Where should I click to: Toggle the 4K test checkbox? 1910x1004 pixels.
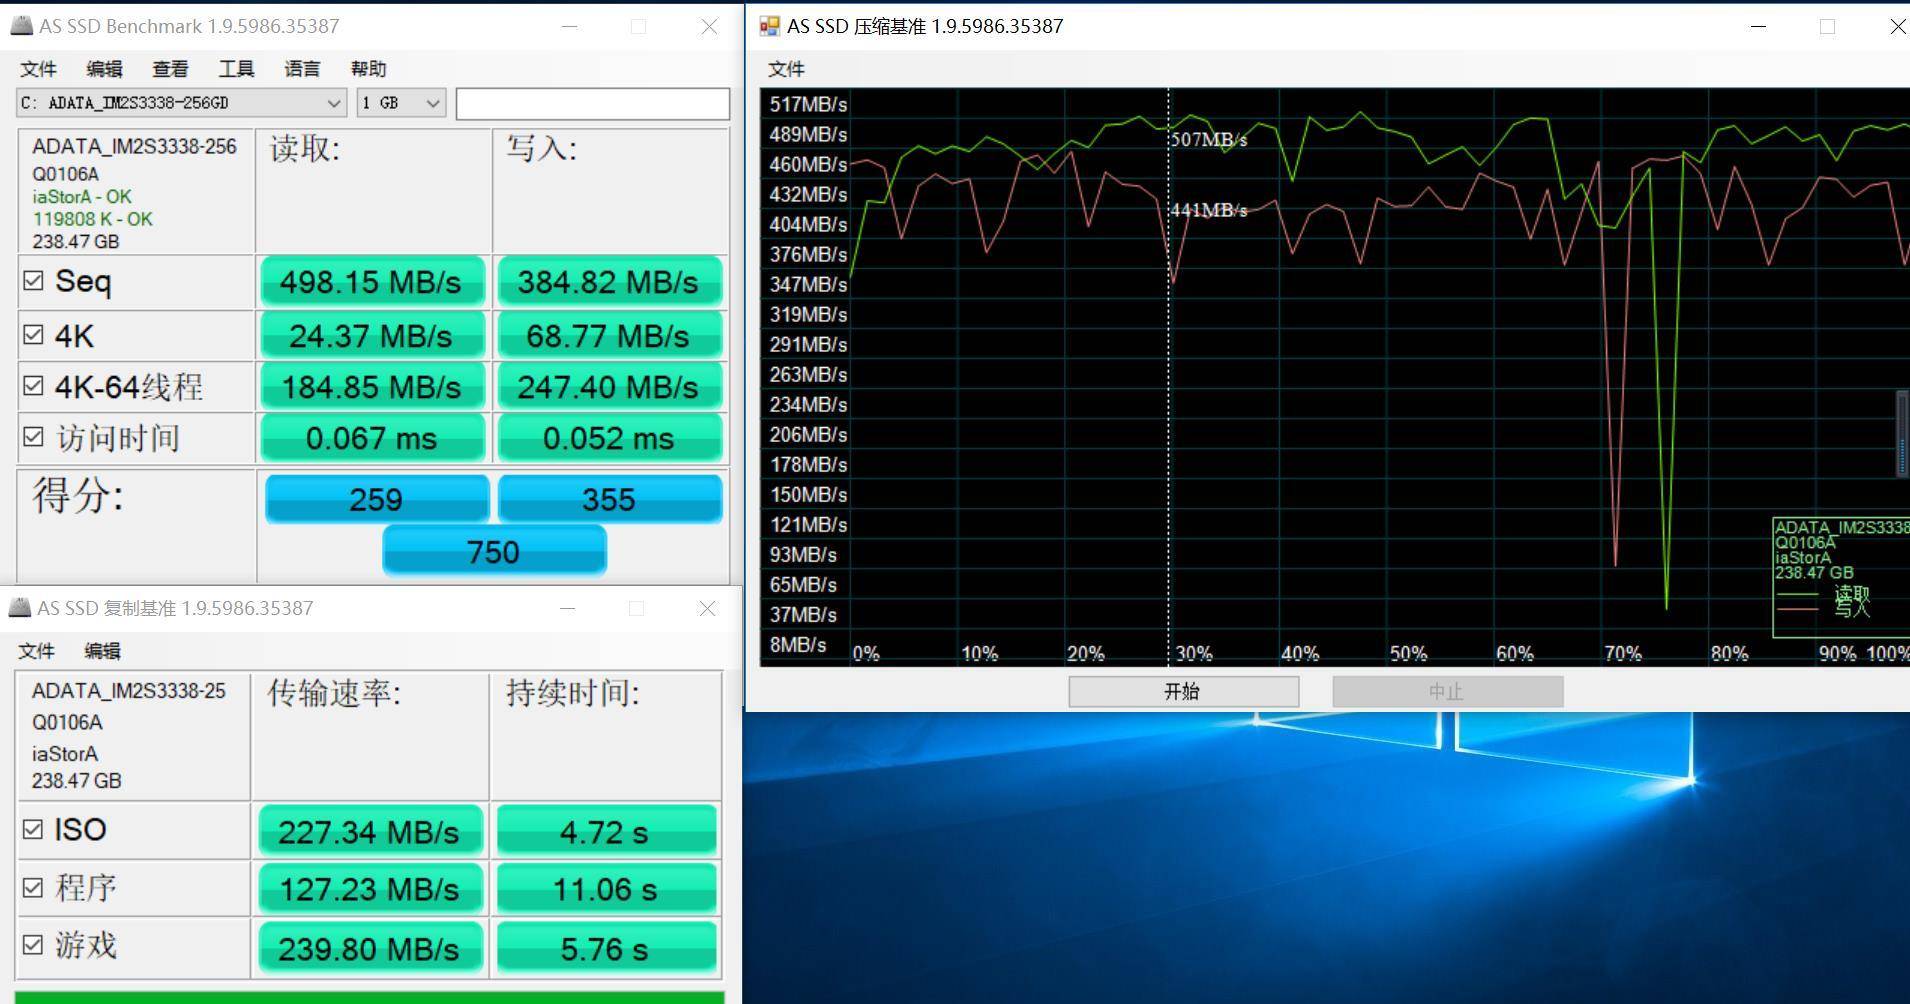[33, 335]
